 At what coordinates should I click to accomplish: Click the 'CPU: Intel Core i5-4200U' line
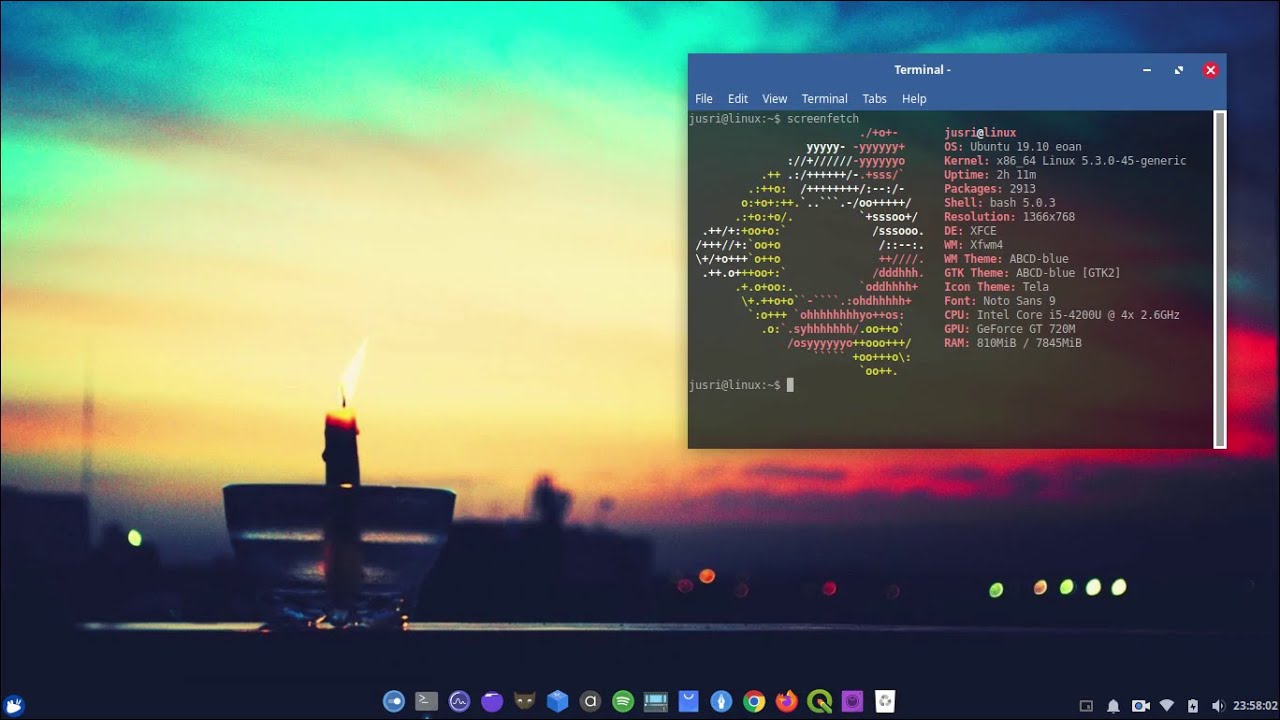click(1062, 315)
